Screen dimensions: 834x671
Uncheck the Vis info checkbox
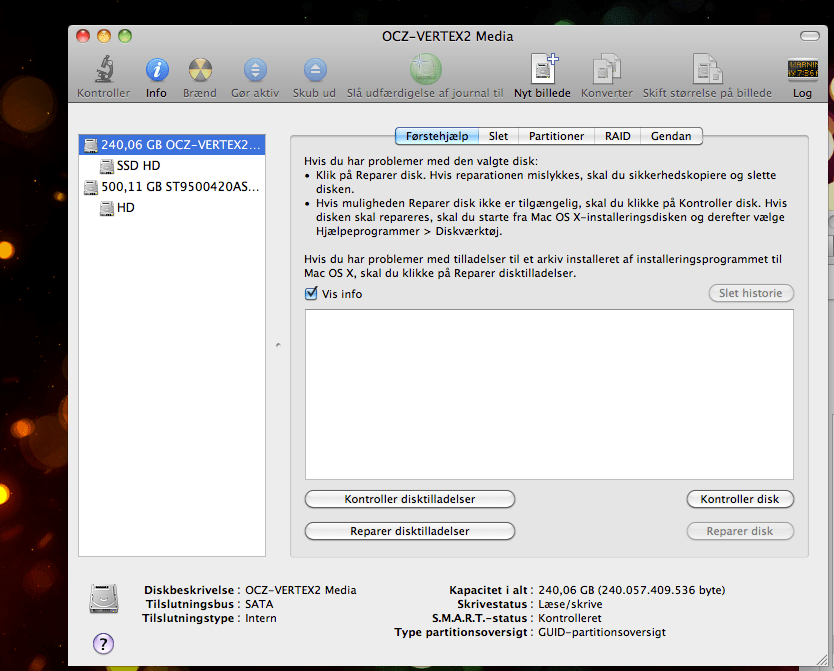311,294
